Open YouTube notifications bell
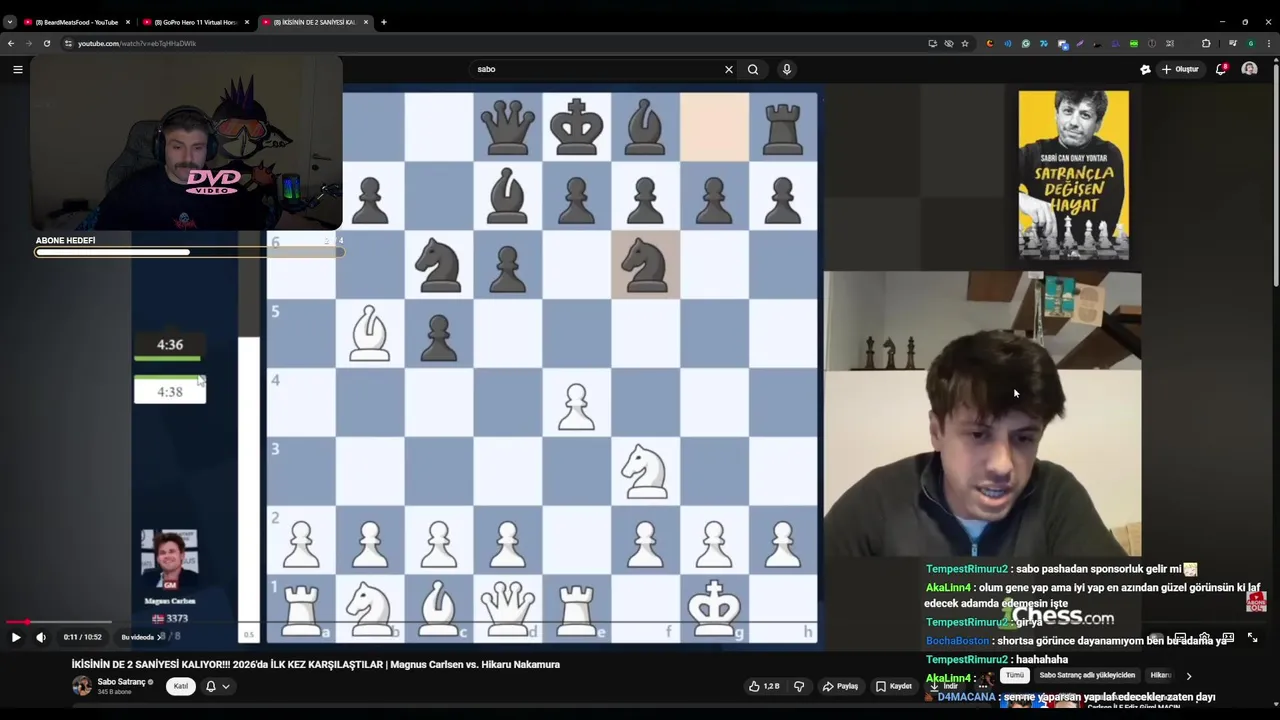 1222,69
